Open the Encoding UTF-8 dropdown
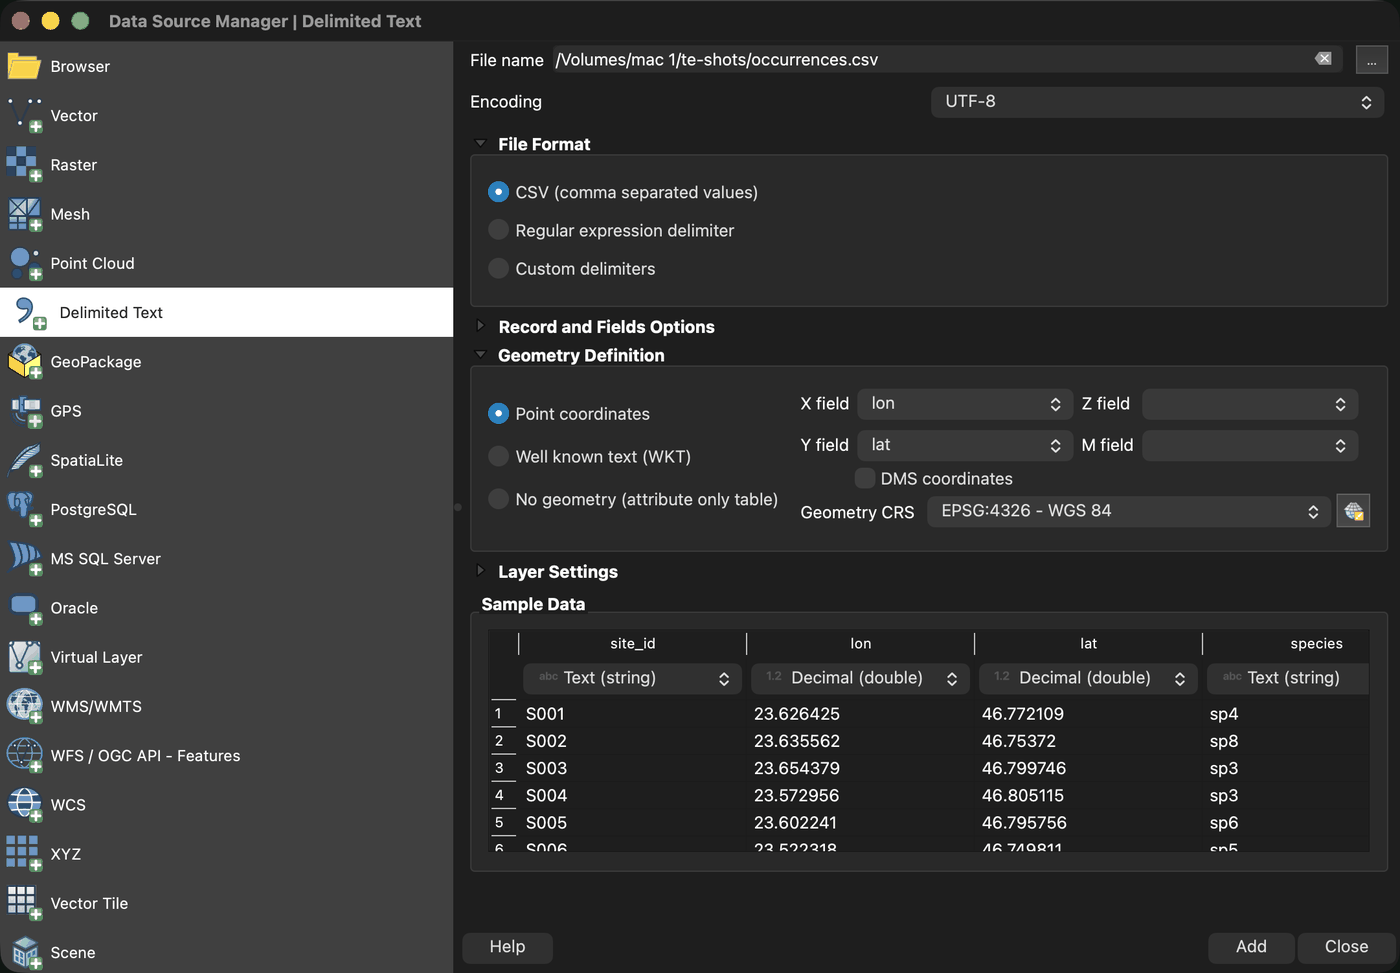 tap(1157, 102)
